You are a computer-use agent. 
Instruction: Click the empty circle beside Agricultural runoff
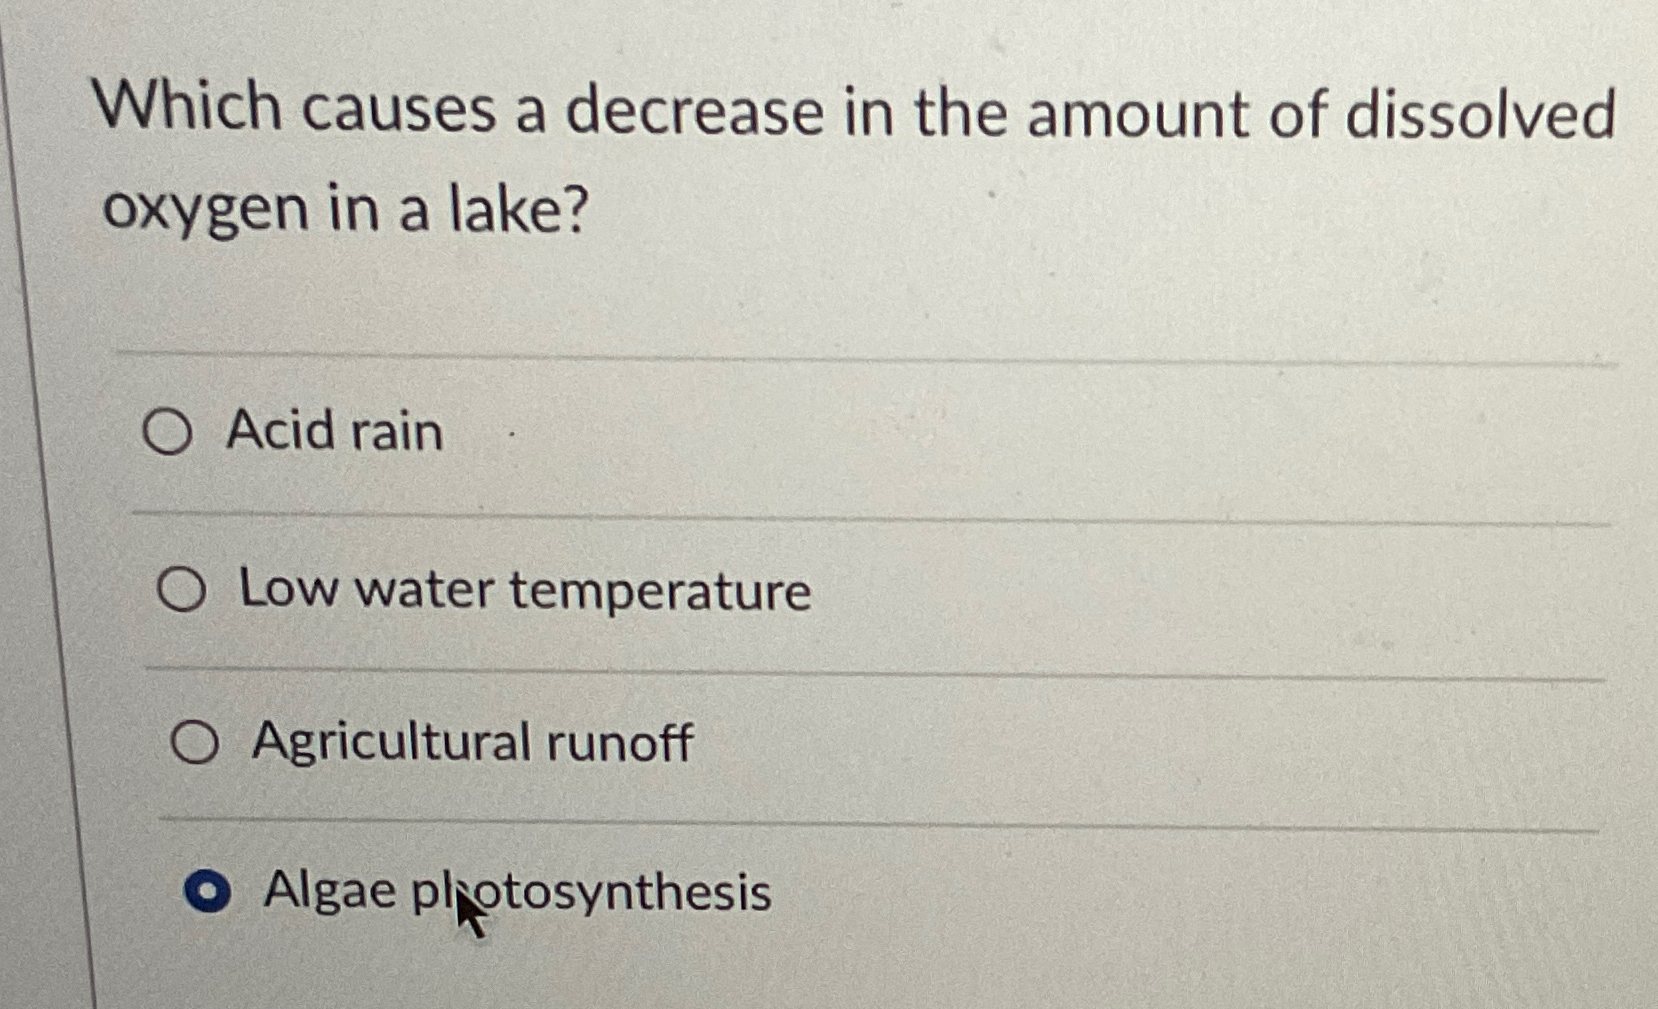click(x=197, y=740)
